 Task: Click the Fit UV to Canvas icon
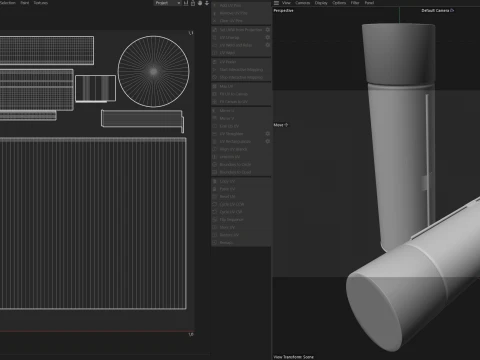pos(215,94)
